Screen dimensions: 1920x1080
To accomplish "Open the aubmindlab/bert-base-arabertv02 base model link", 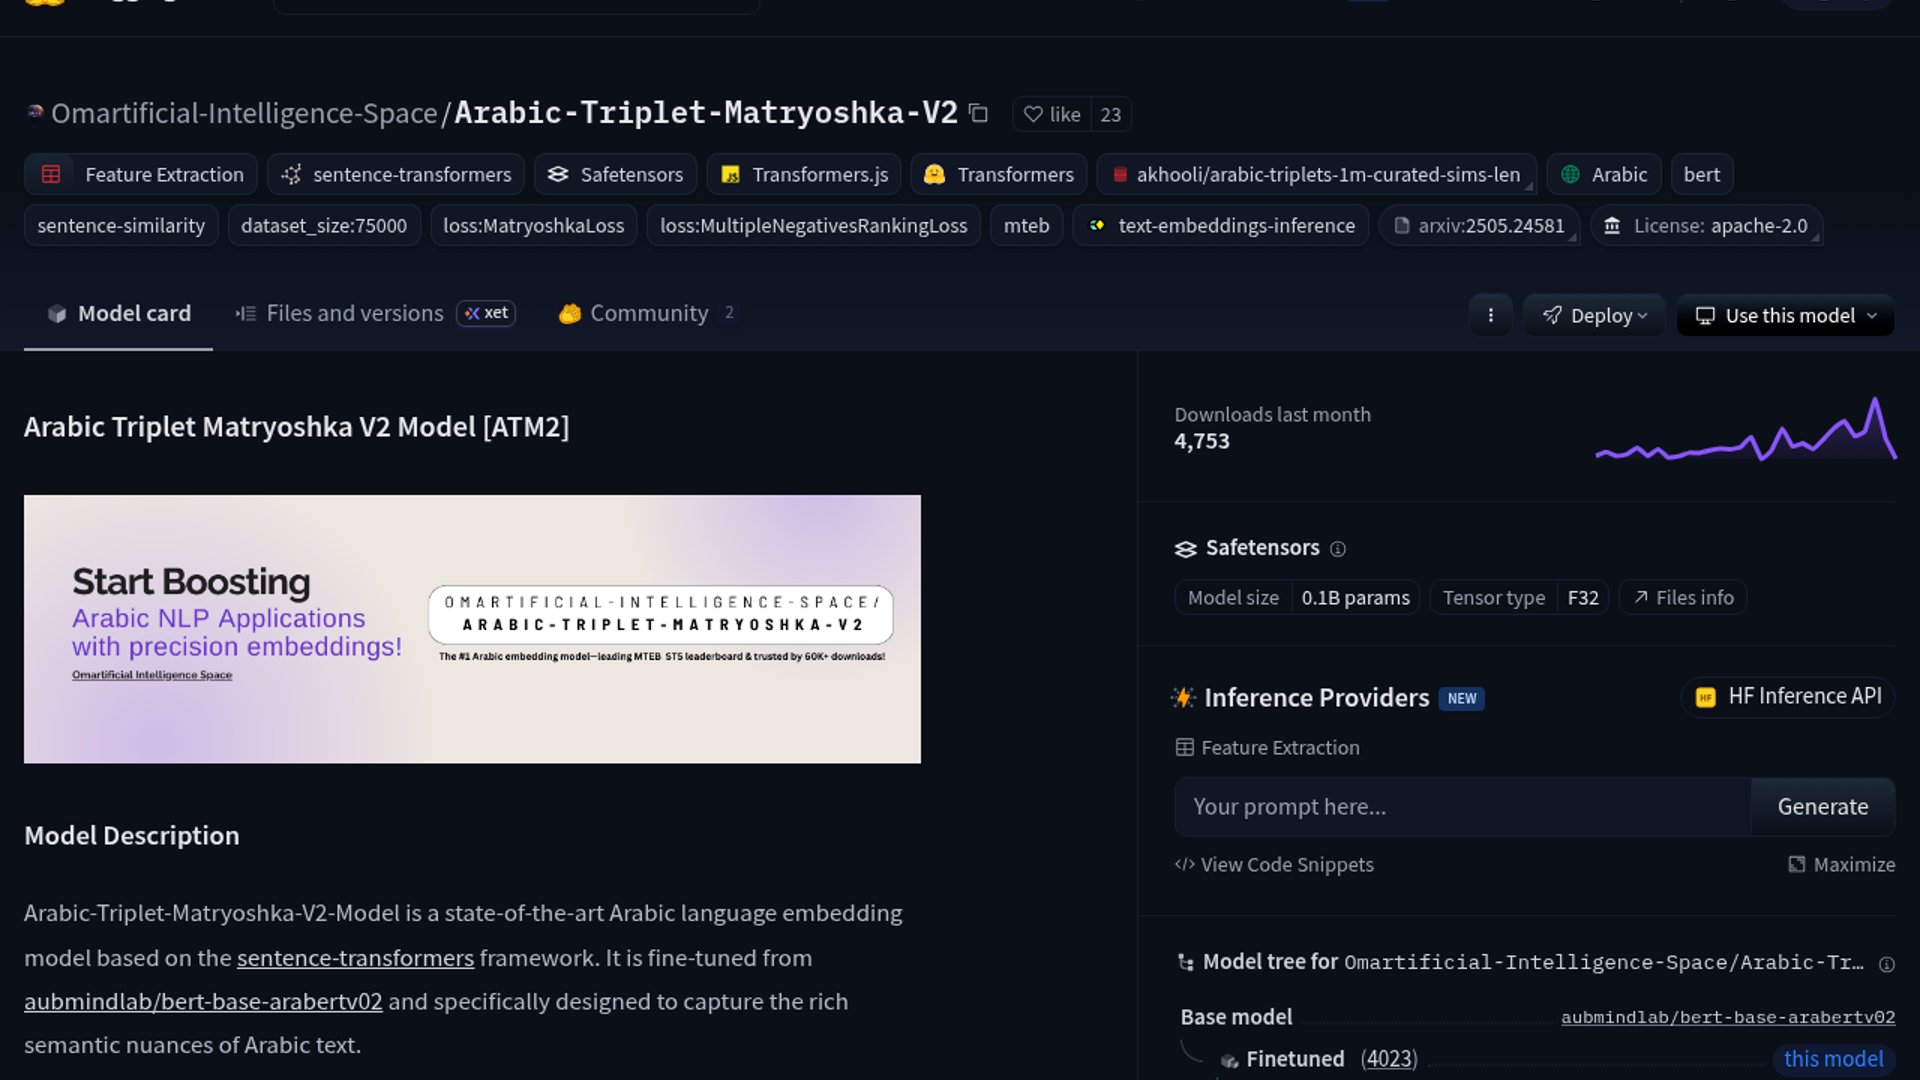I will click(x=1727, y=1017).
